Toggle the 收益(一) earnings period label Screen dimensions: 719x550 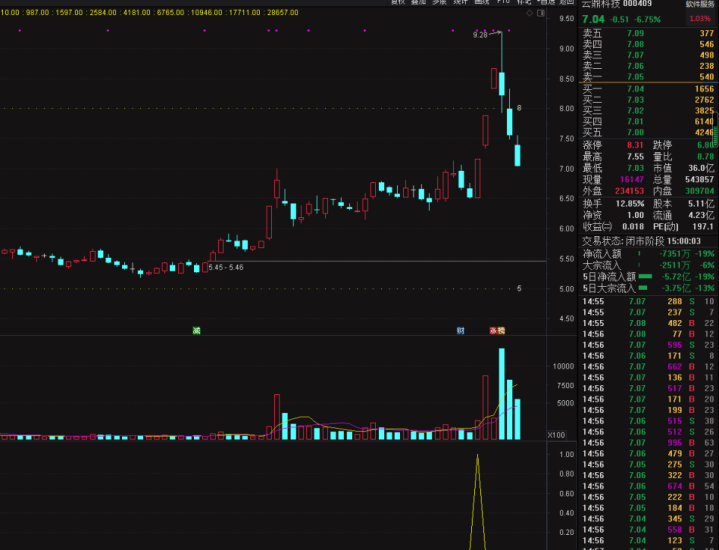click(597, 226)
